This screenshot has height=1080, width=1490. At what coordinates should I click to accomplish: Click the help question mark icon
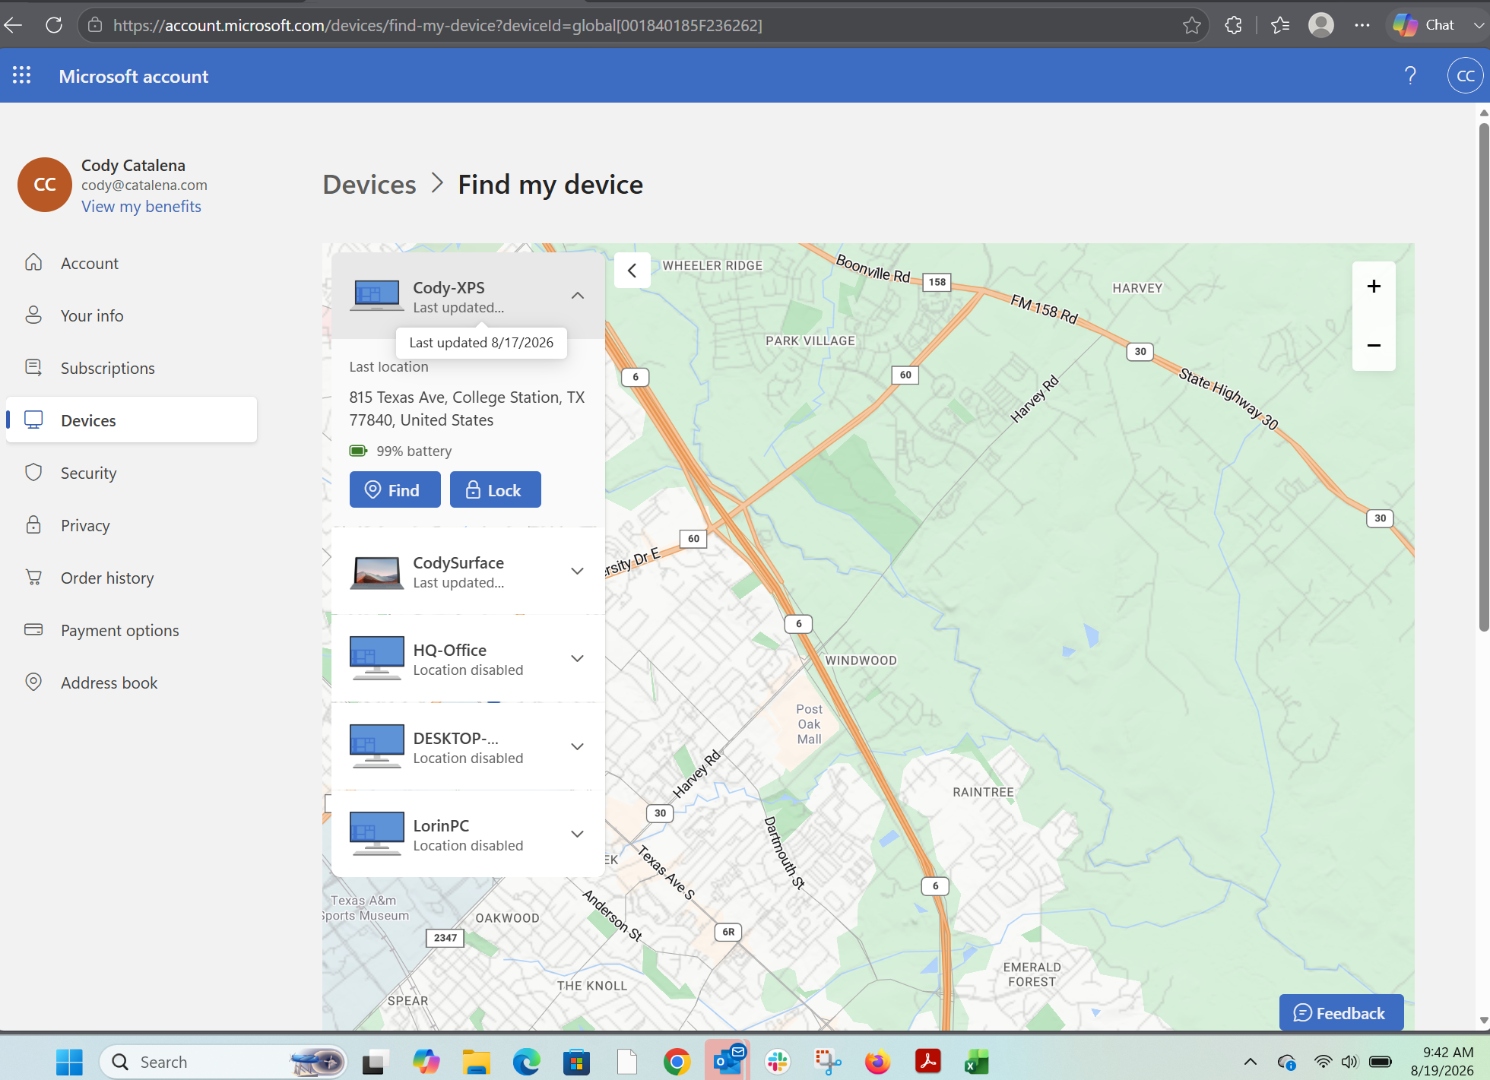point(1410,76)
